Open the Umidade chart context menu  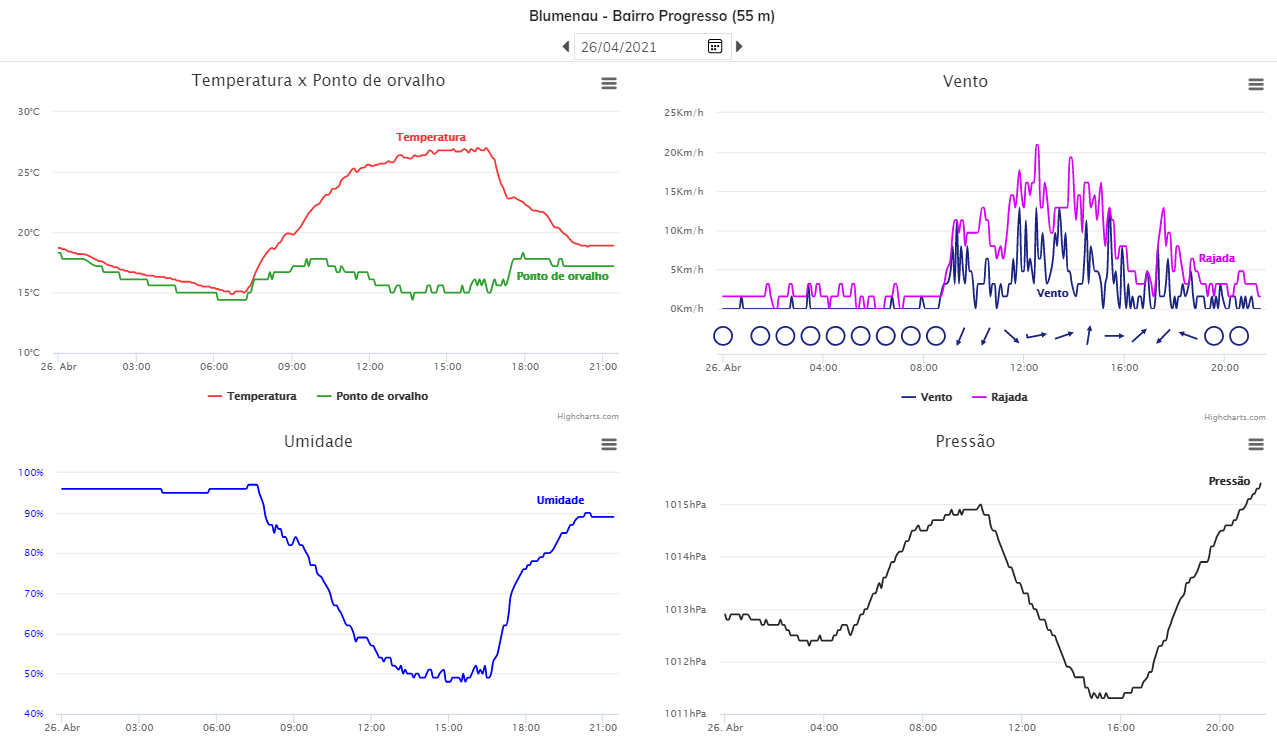pyautogui.click(x=609, y=444)
